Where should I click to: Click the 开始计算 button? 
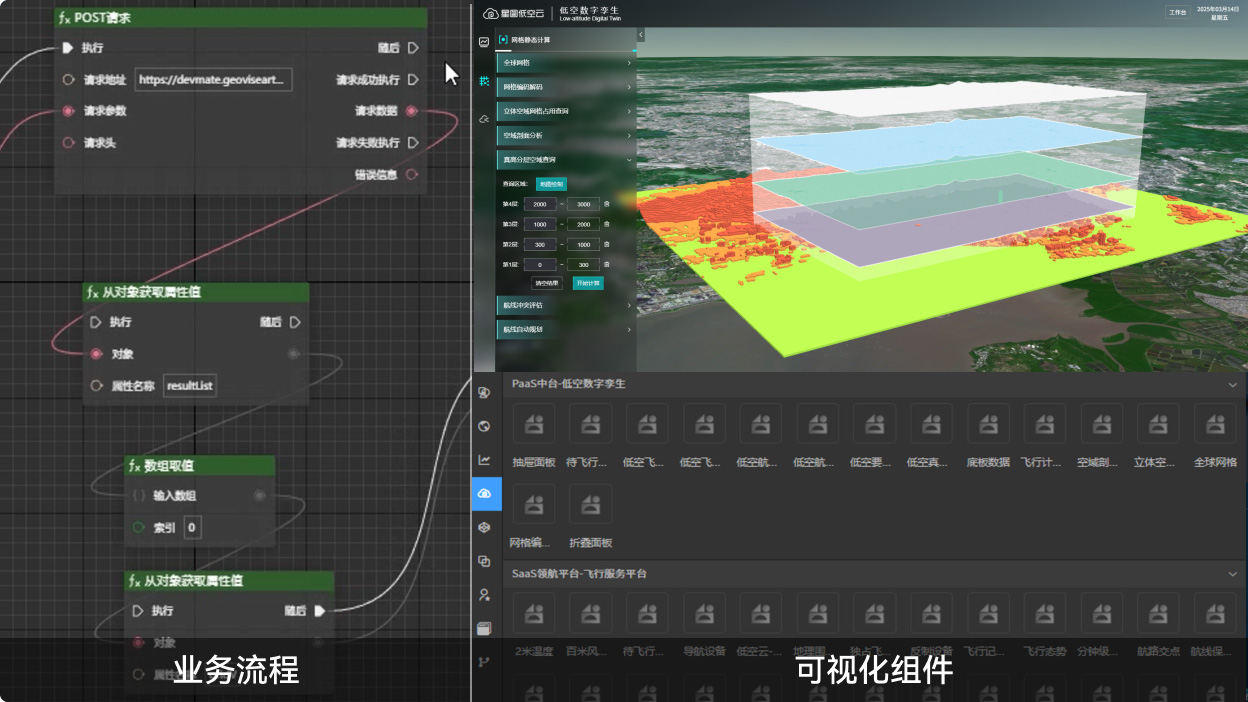588,283
